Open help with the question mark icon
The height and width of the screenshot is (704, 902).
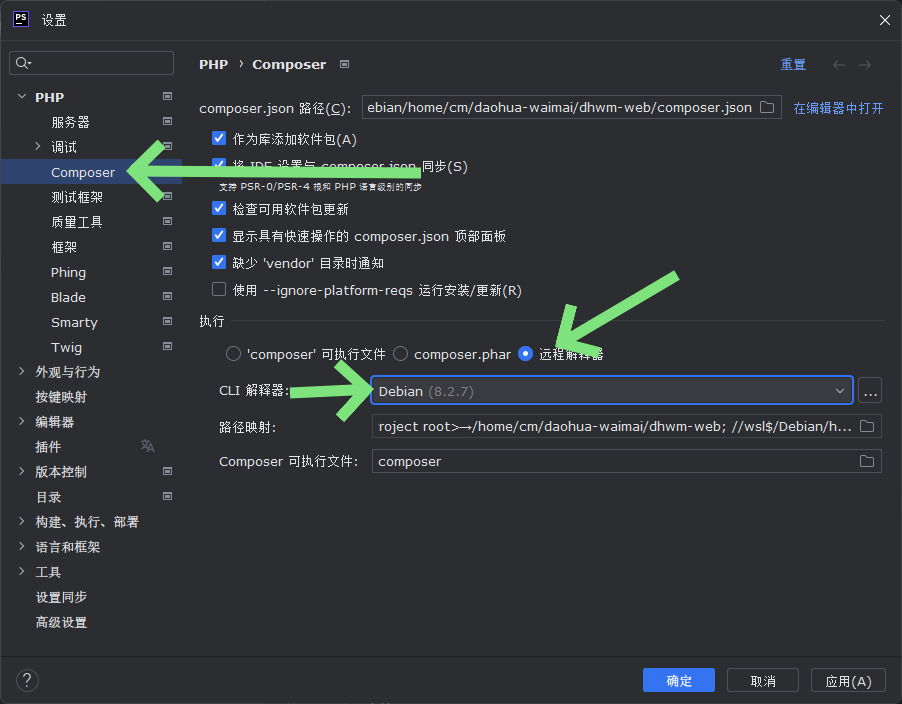pyautogui.click(x=27, y=681)
